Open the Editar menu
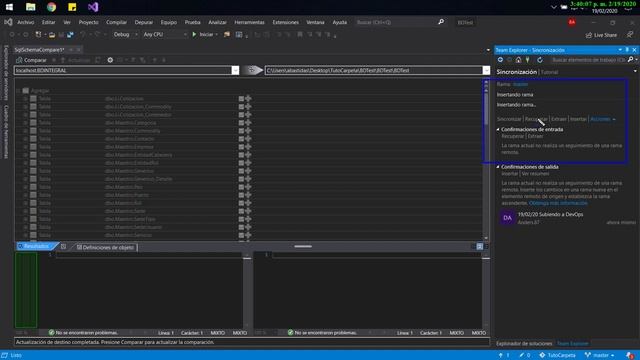 click(x=48, y=22)
